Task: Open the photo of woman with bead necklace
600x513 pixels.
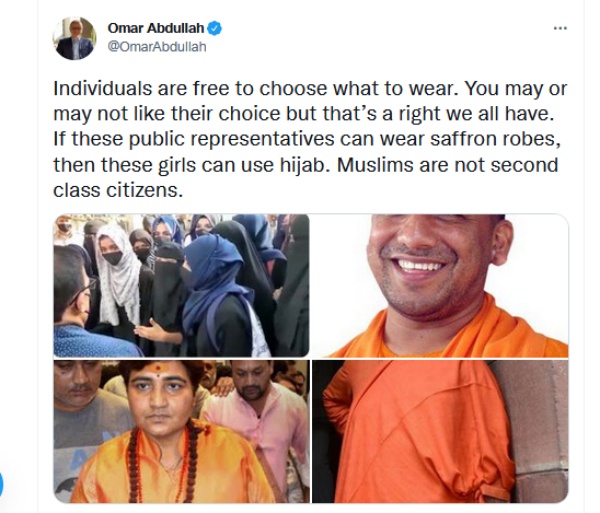Action: (x=181, y=431)
